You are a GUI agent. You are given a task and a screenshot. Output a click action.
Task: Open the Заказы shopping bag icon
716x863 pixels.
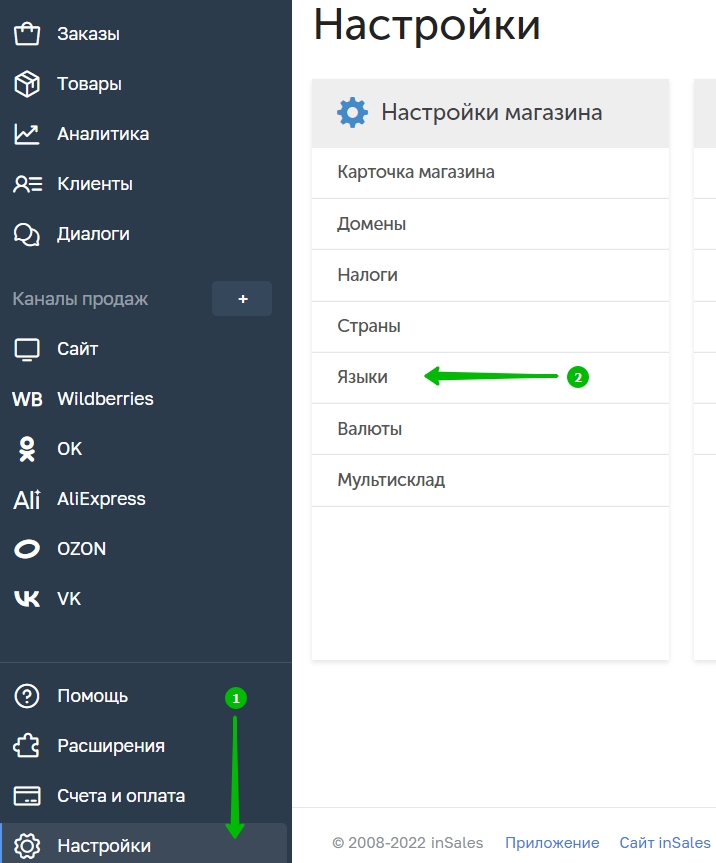click(27, 34)
